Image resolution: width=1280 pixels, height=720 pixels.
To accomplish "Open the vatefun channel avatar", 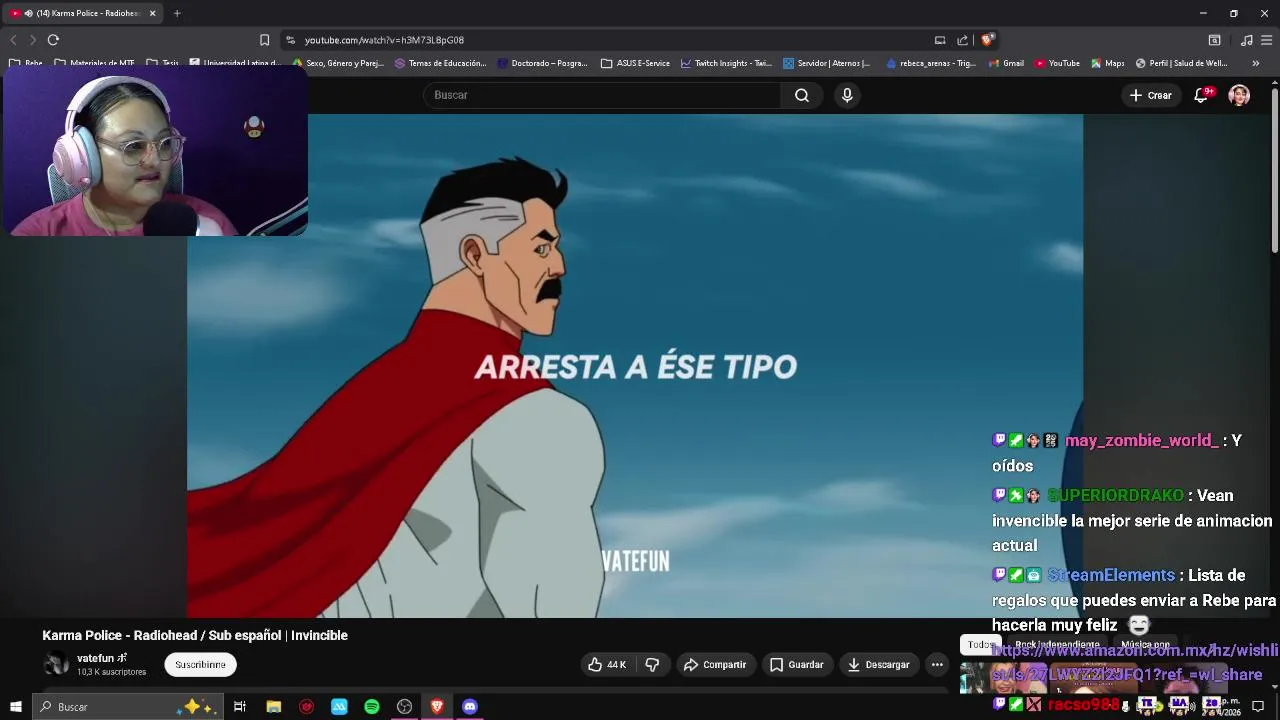I will pyautogui.click(x=56, y=664).
